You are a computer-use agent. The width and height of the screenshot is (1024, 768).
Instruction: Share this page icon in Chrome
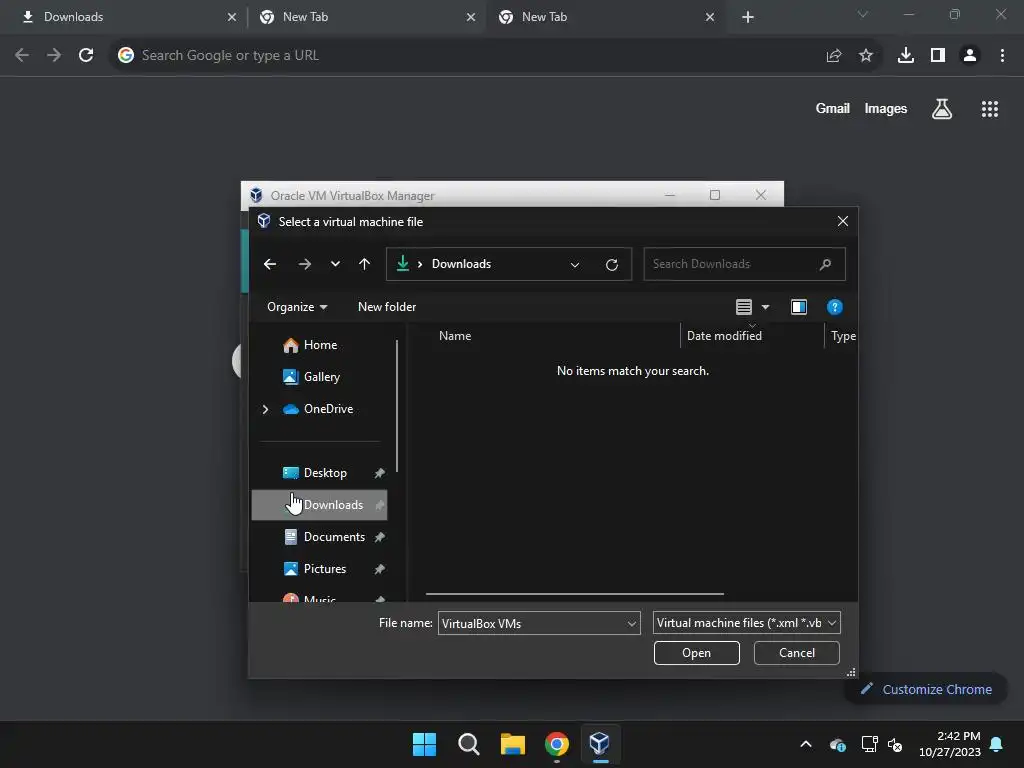(x=834, y=56)
